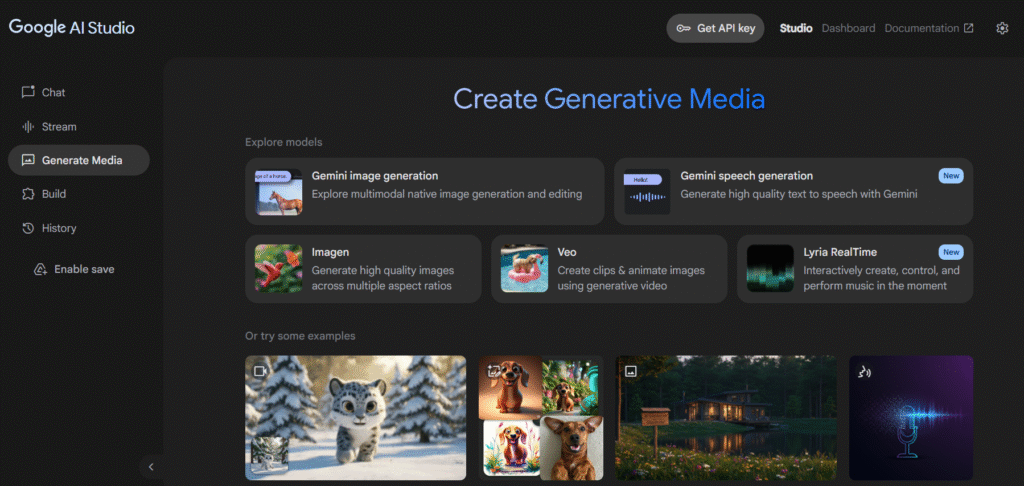Click the dog in pool thumbnail for Veo

[x=524, y=268]
